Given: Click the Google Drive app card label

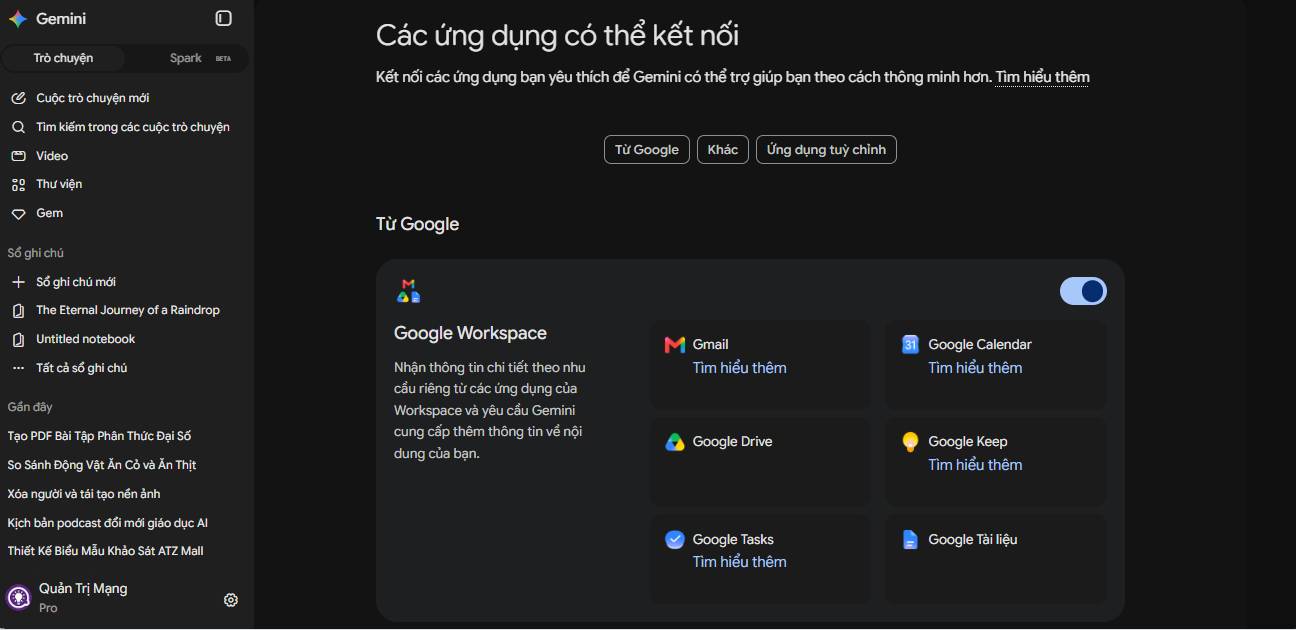Looking at the screenshot, I should point(732,442).
